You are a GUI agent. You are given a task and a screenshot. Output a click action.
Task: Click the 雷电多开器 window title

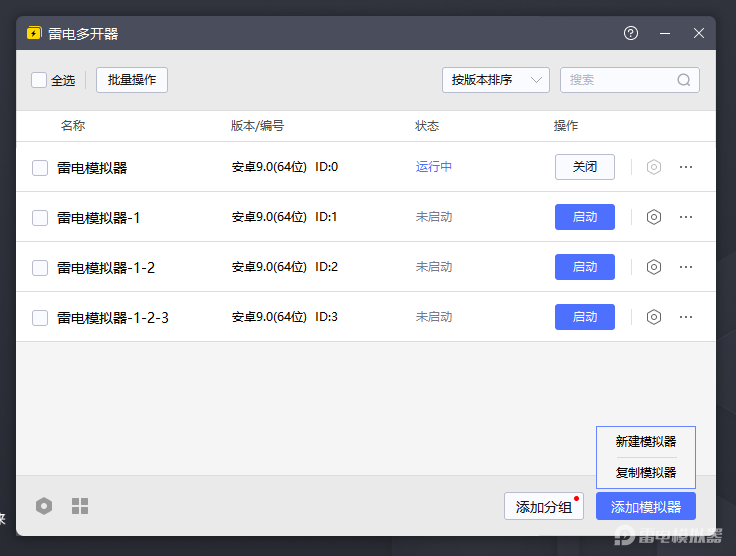pyautogui.click(x=83, y=34)
